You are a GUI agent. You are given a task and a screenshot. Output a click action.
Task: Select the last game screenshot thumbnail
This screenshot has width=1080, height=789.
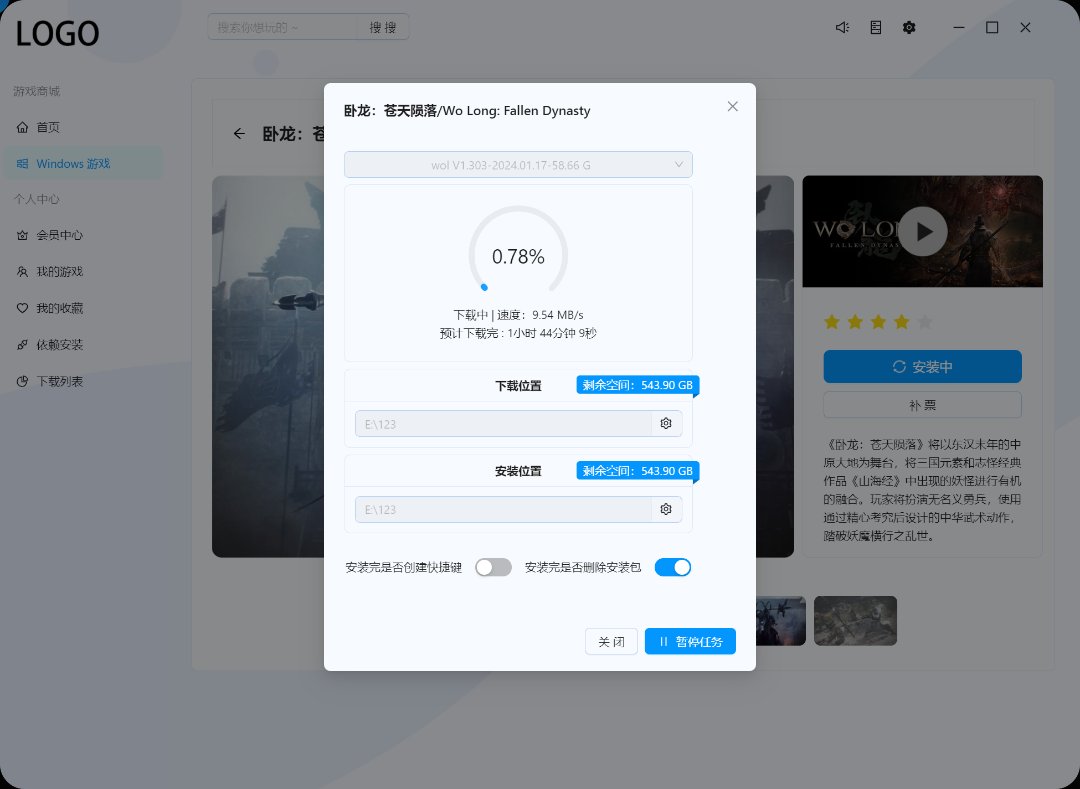pos(855,620)
